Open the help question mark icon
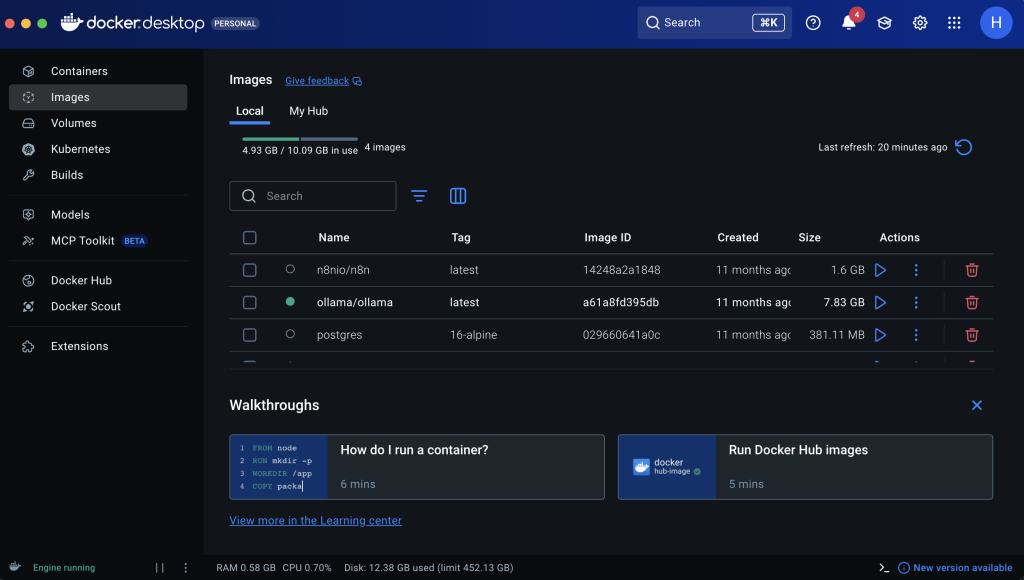Viewport: 1024px width, 580px height. (813, 23)
